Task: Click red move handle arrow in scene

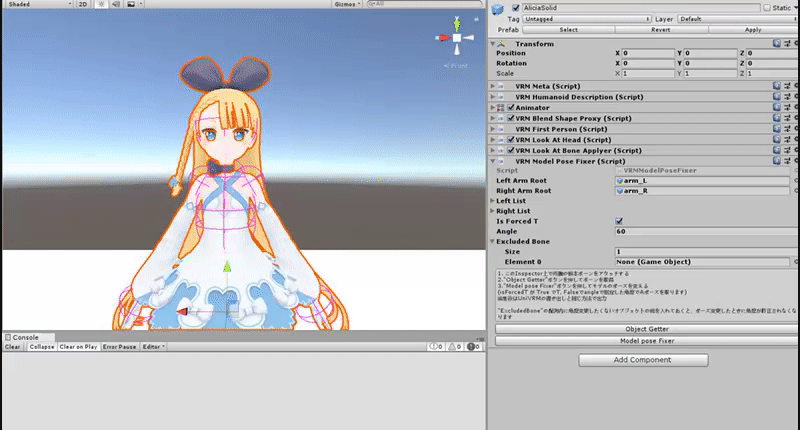Action: tap(182, 312)
